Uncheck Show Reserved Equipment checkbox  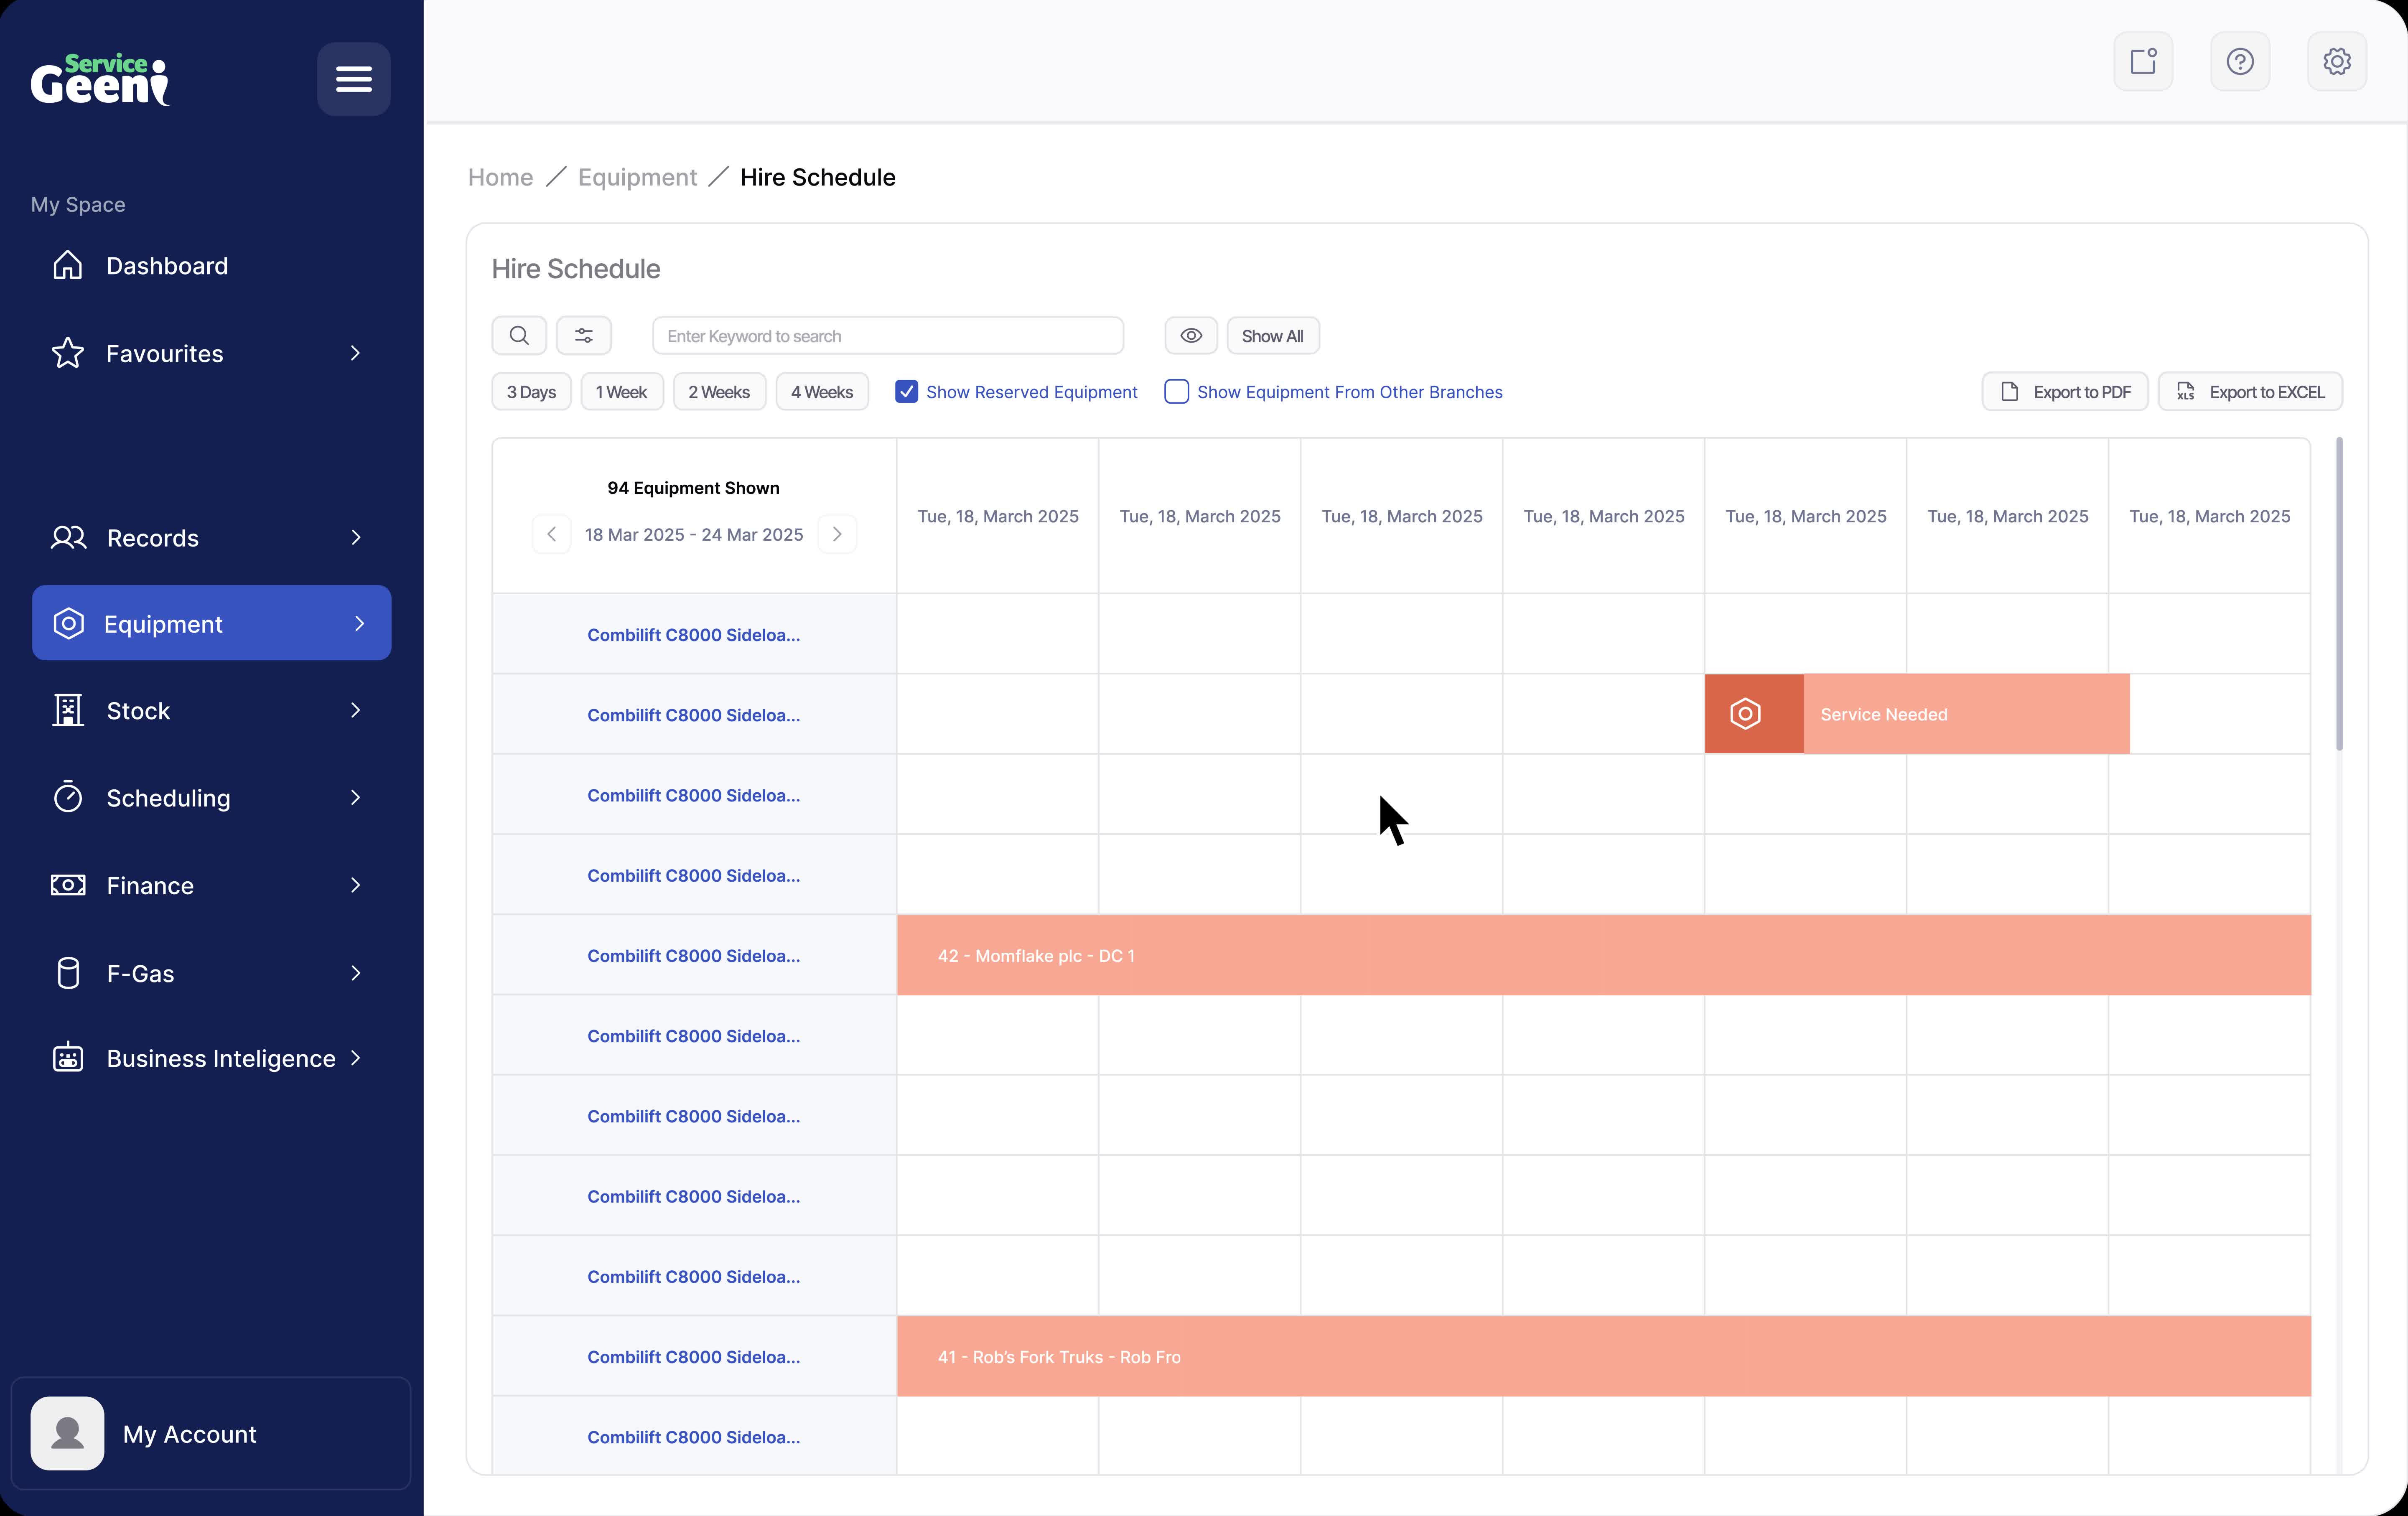(906, 392)
